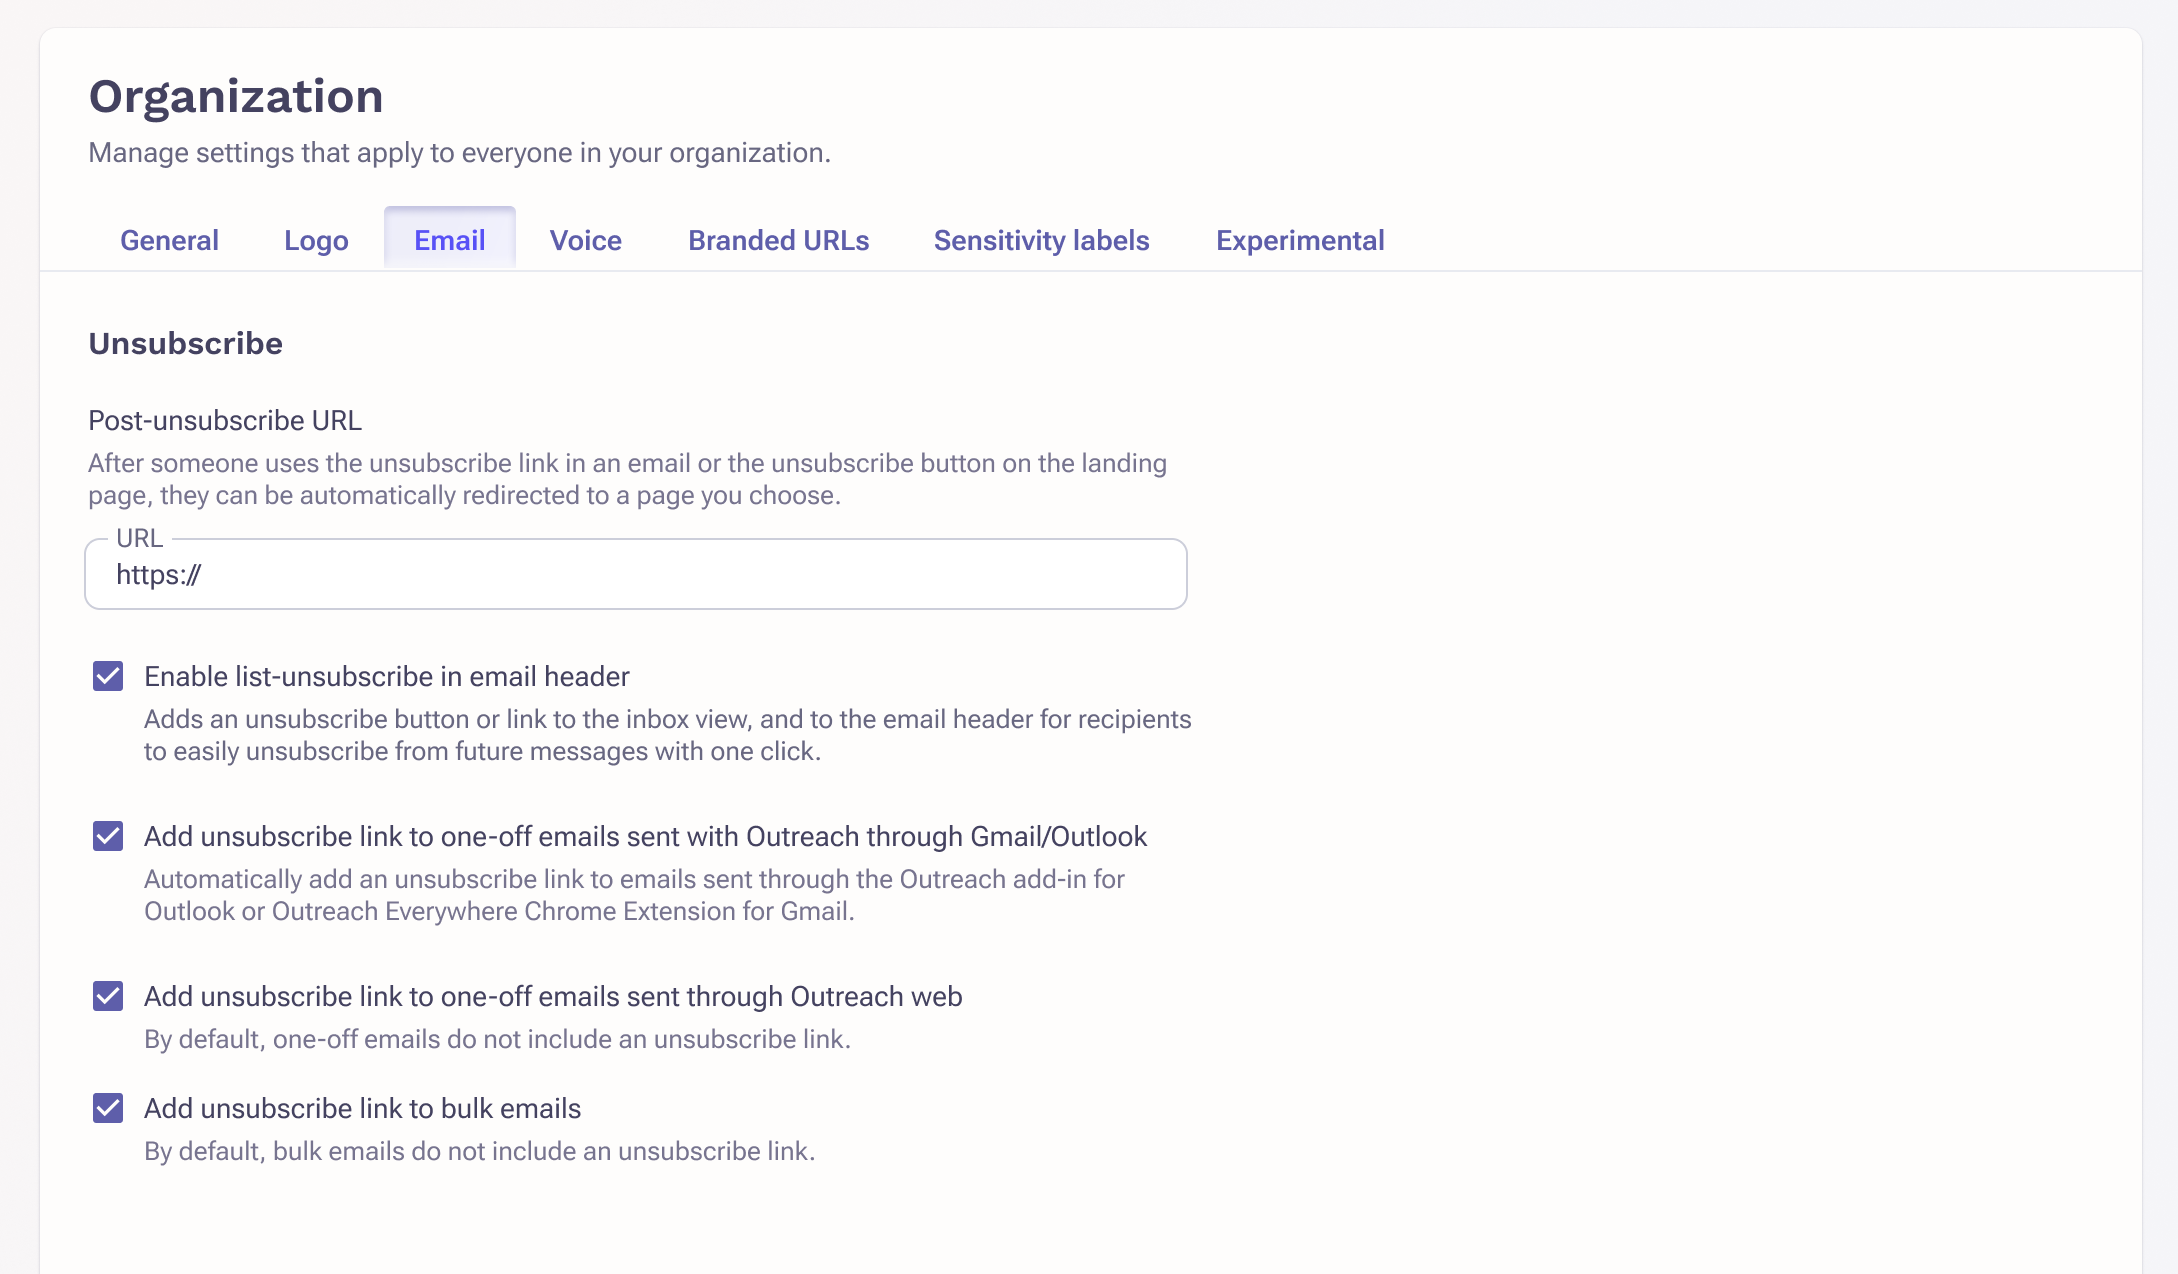Open the General tab

click(x=169, y=240)
